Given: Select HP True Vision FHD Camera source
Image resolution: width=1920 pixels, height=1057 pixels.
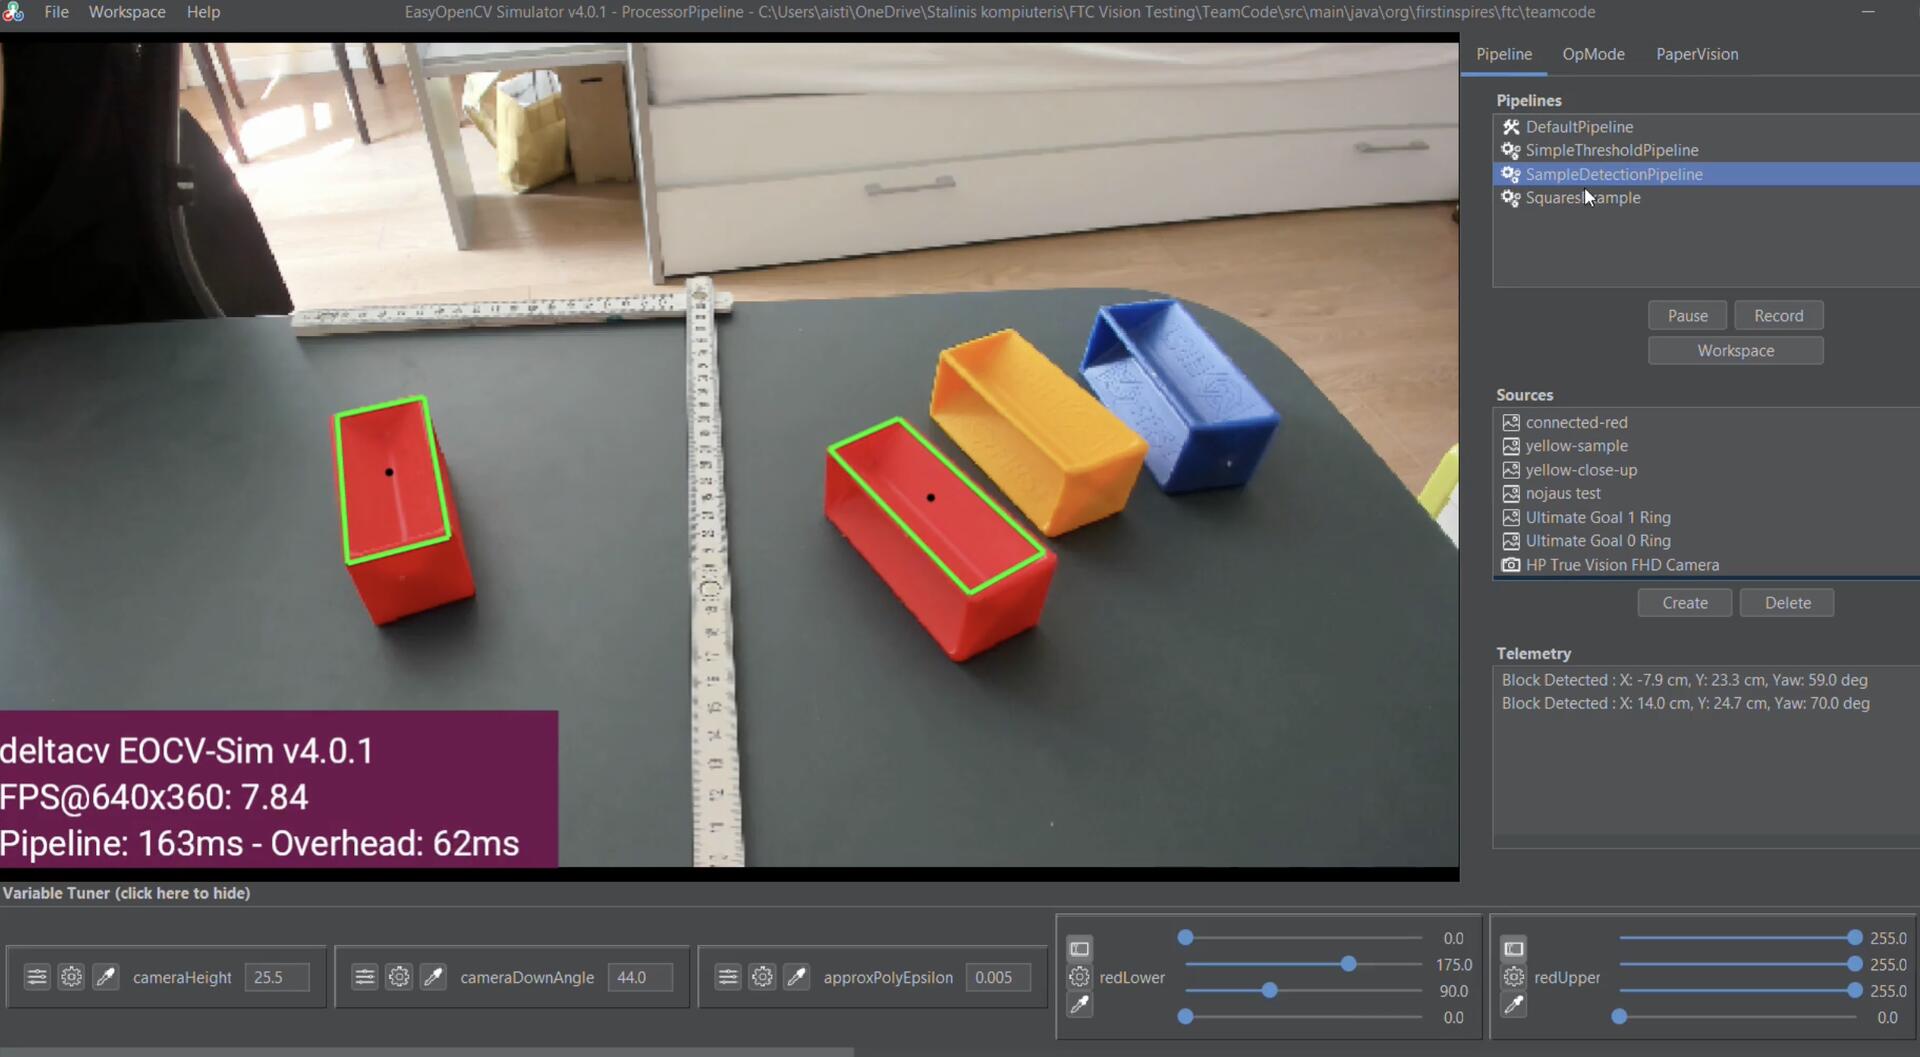Looking at the screenshot, I should click(x=1706, y=565).
